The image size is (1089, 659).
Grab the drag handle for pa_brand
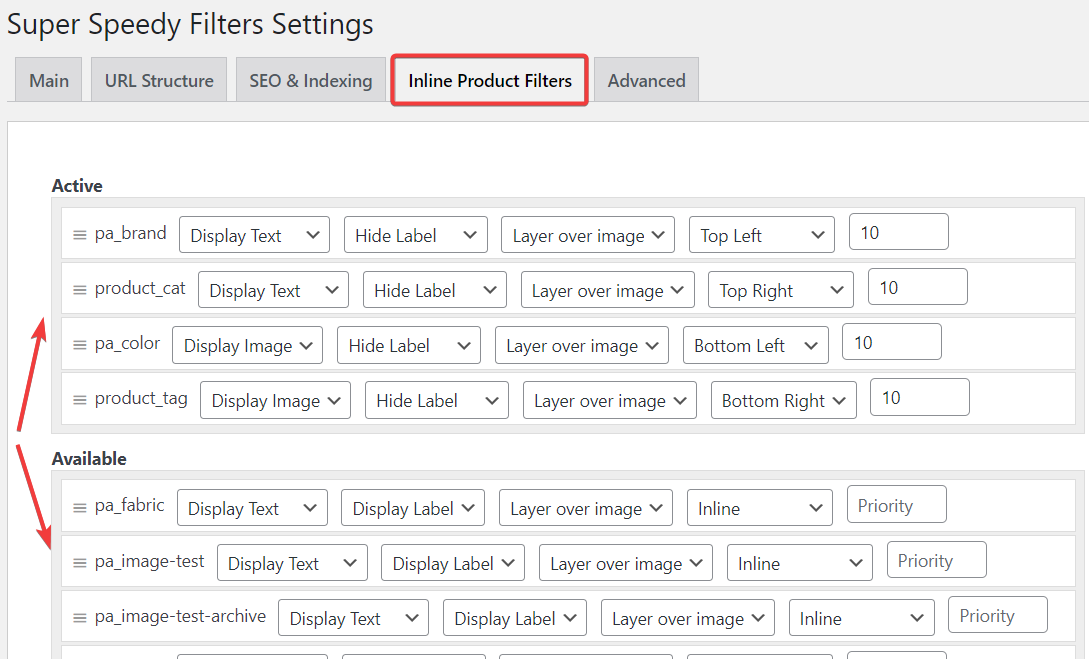[80, 235]
